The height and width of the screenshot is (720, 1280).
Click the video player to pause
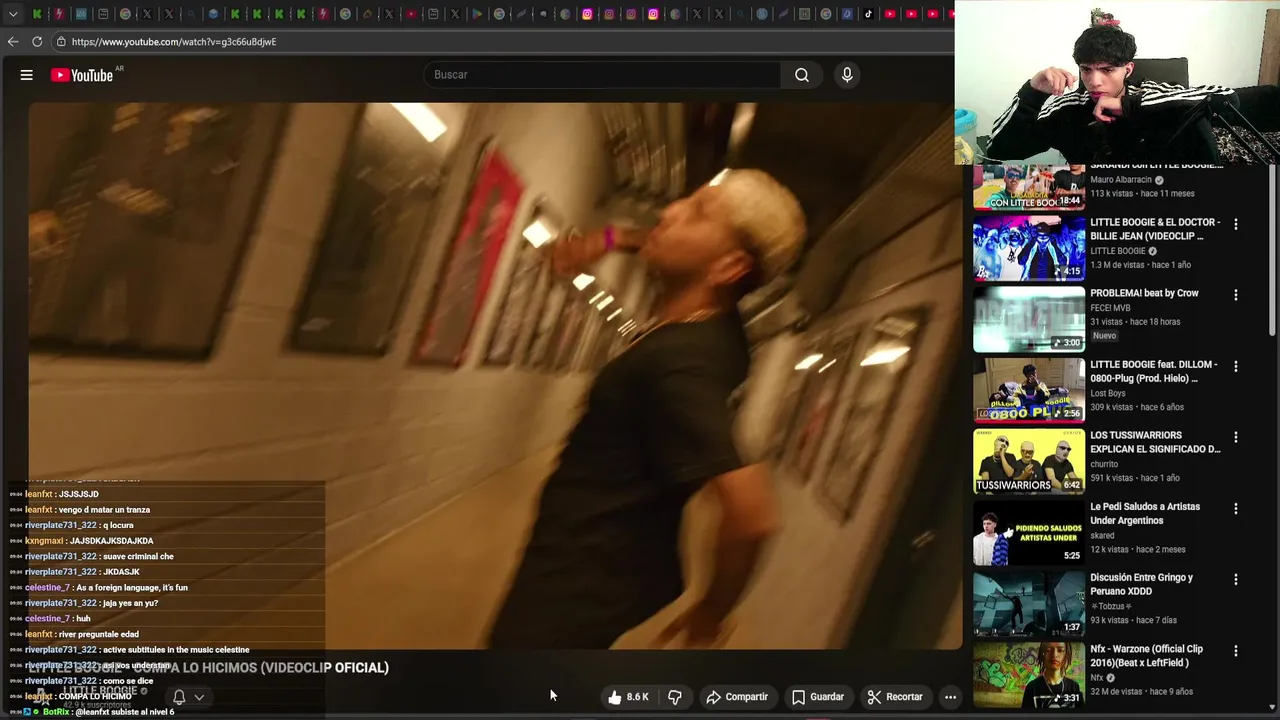click(x=495, y=375)
